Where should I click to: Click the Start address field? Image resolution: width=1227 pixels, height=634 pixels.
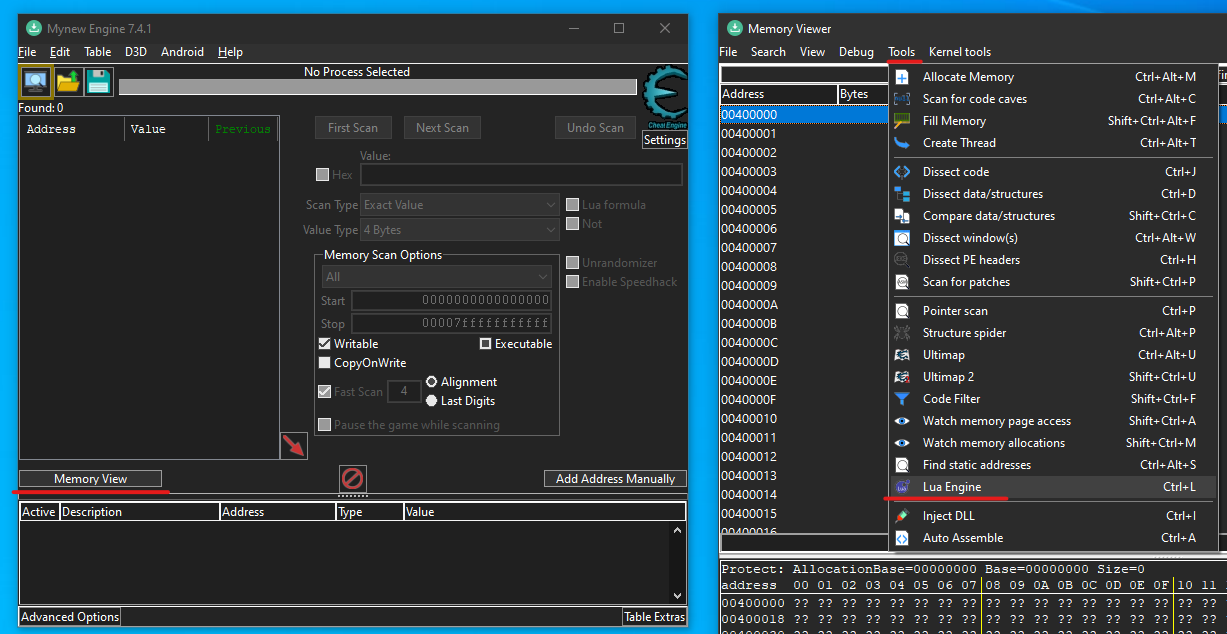(x=451, y=300)
